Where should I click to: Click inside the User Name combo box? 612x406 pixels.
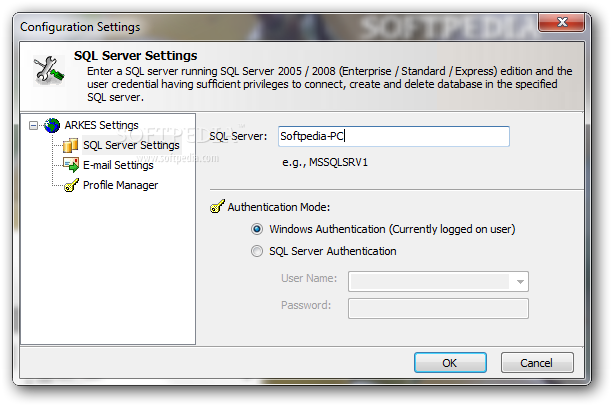click(438, 281)
